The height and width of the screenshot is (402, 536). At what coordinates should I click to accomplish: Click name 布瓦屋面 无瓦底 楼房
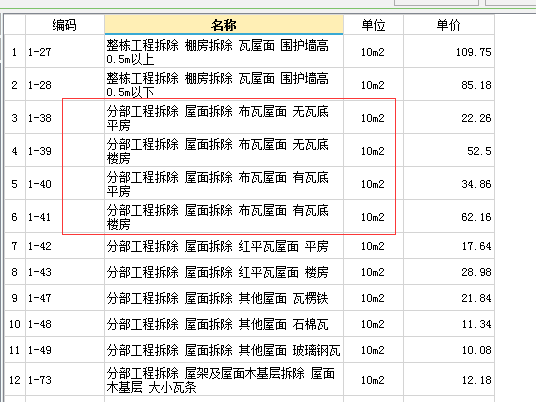click(x=224, y=150)
